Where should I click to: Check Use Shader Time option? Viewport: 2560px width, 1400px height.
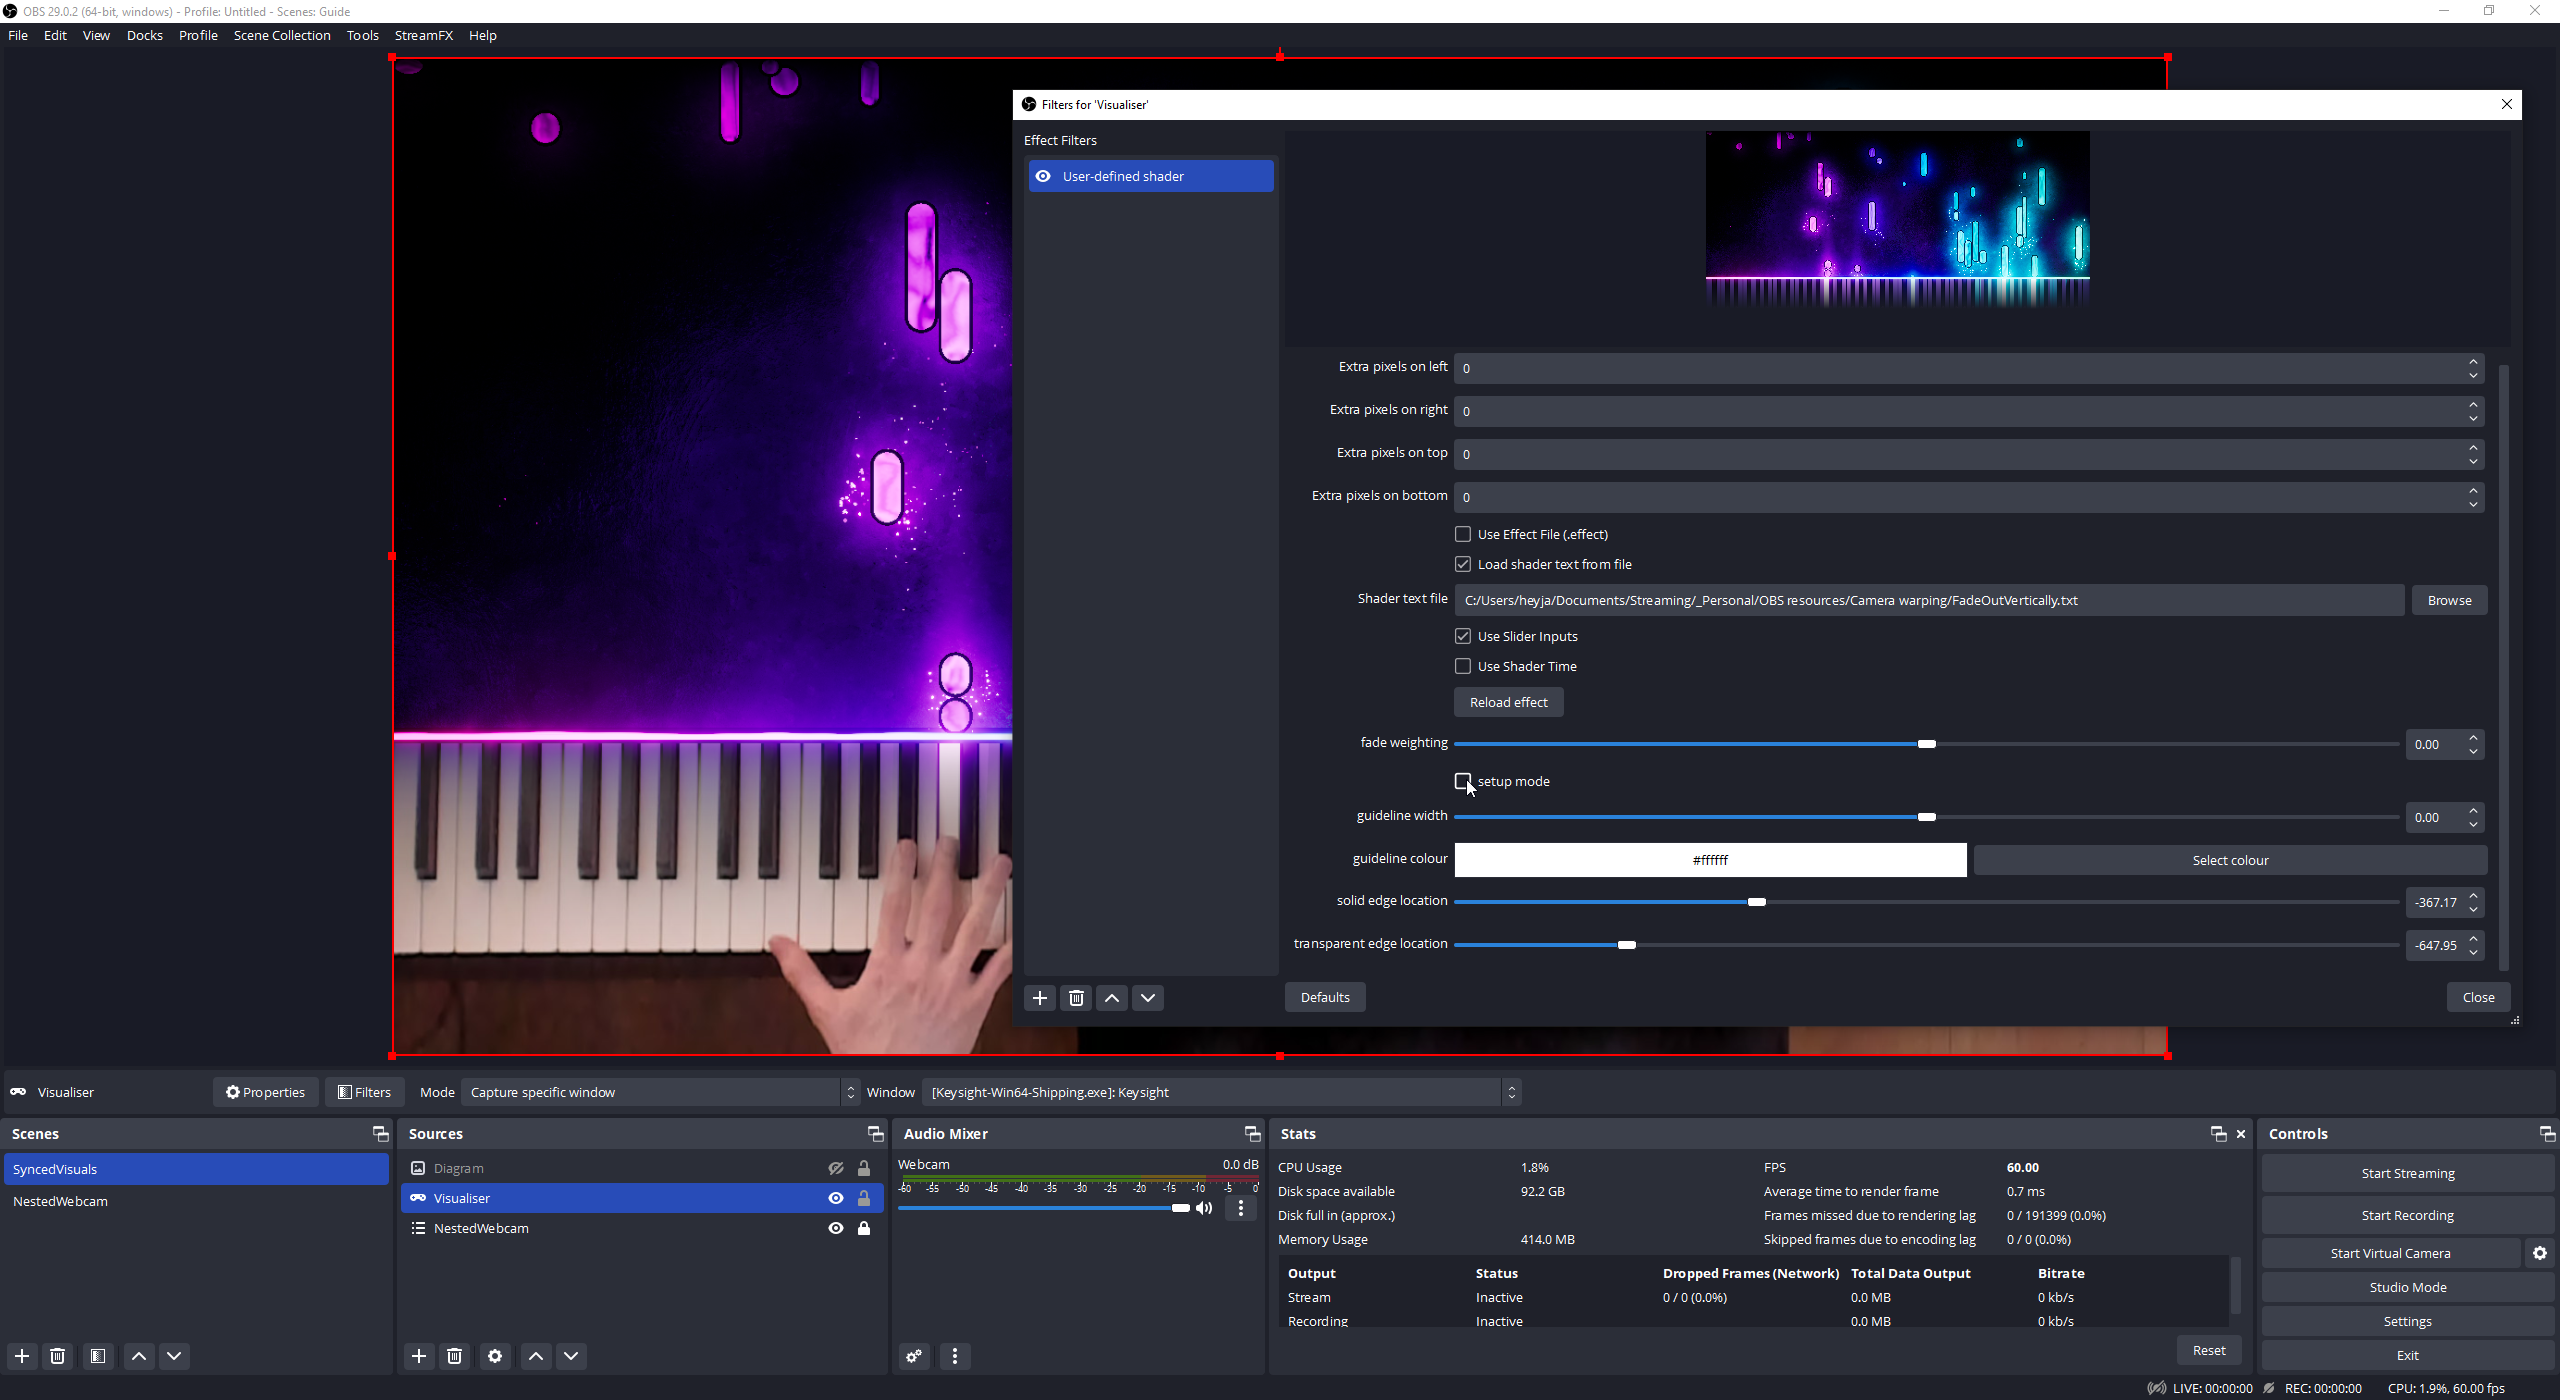coord(1463,666)
